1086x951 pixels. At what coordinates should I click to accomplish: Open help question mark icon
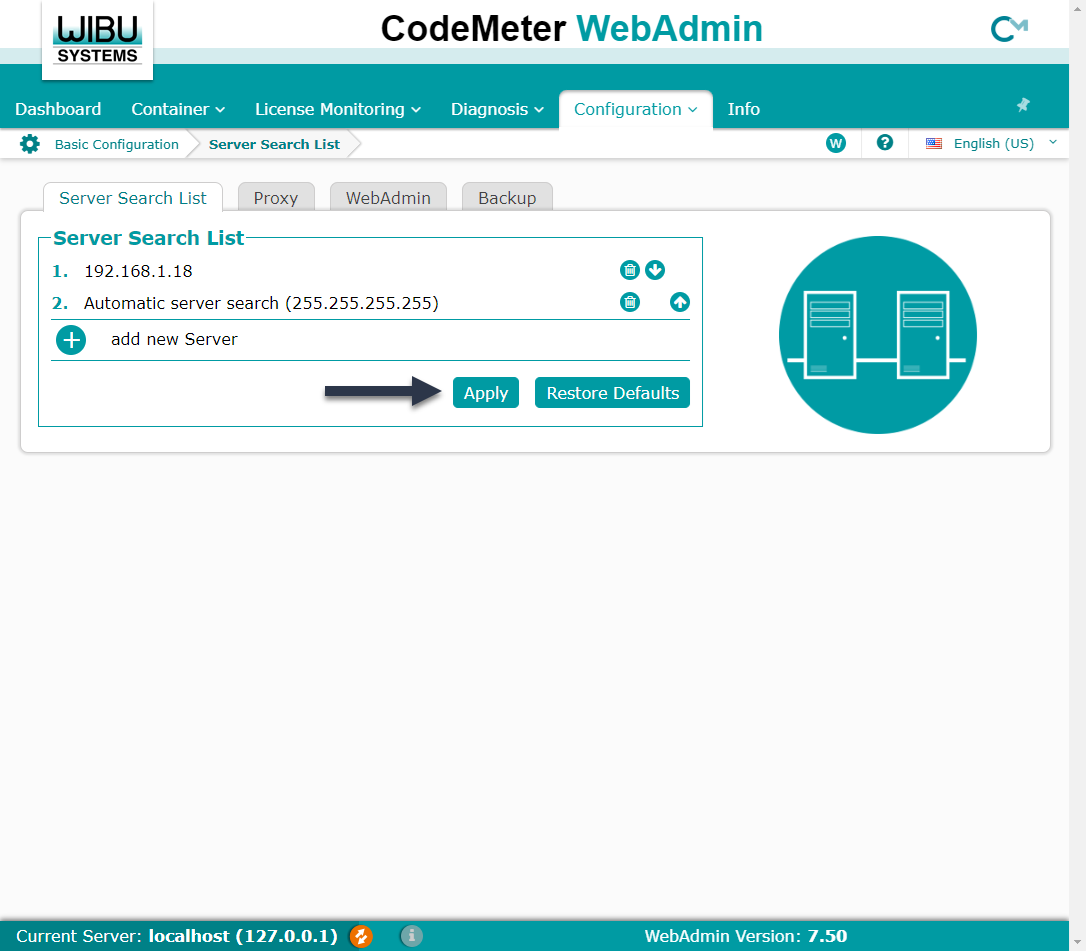click(x=884, y=143)
